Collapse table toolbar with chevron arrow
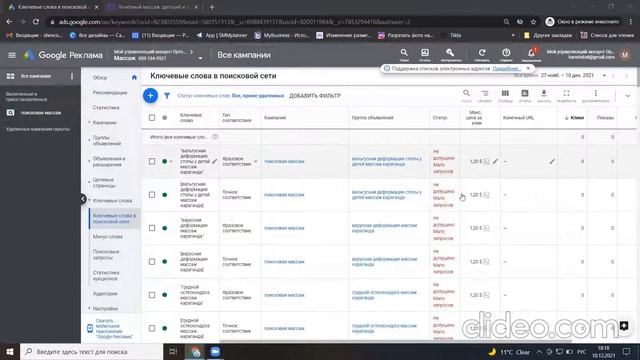This screenshot has width=640, height=360. 627,96
